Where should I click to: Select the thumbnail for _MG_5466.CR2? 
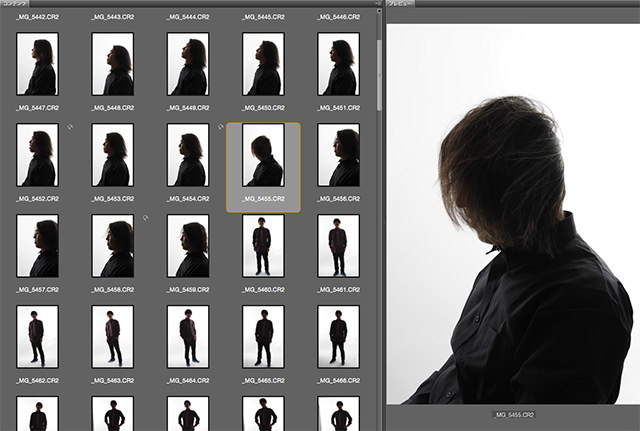click(x=338, y=337)
